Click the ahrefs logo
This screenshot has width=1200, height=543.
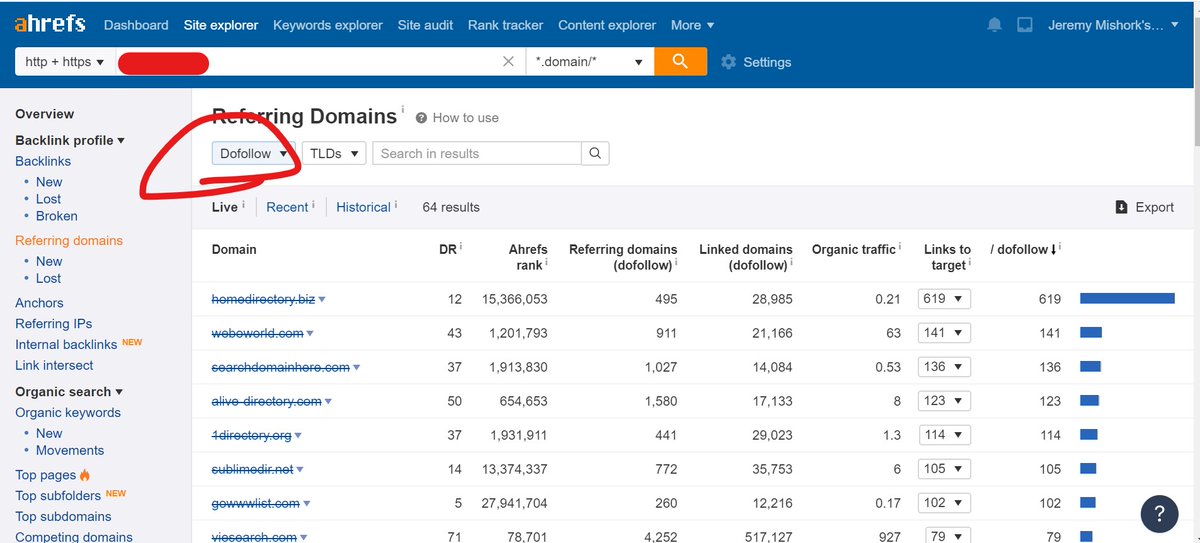[x=50, y=24]
